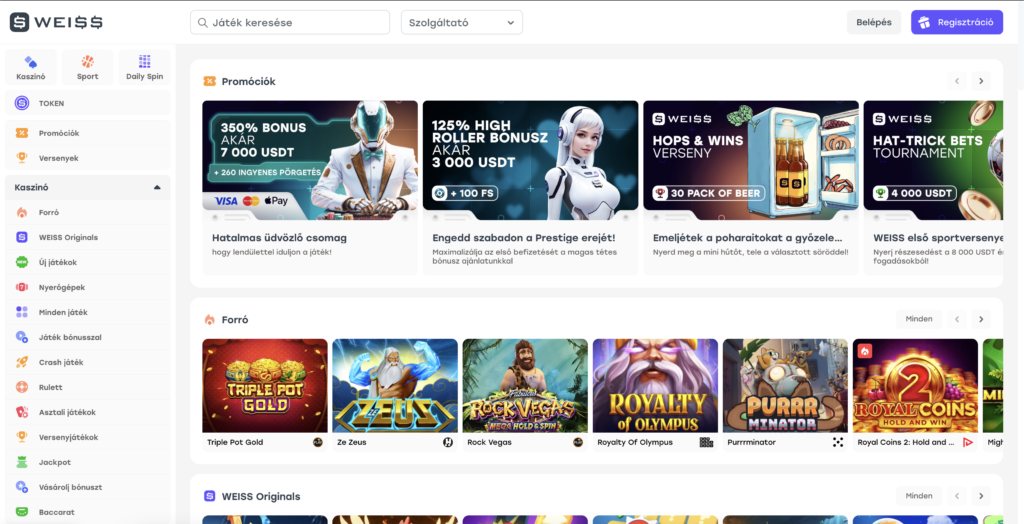Select the Crash játék rocket icon
Image resolution: width=1024 pixels, height=524 pixels.
coord(22,362)
